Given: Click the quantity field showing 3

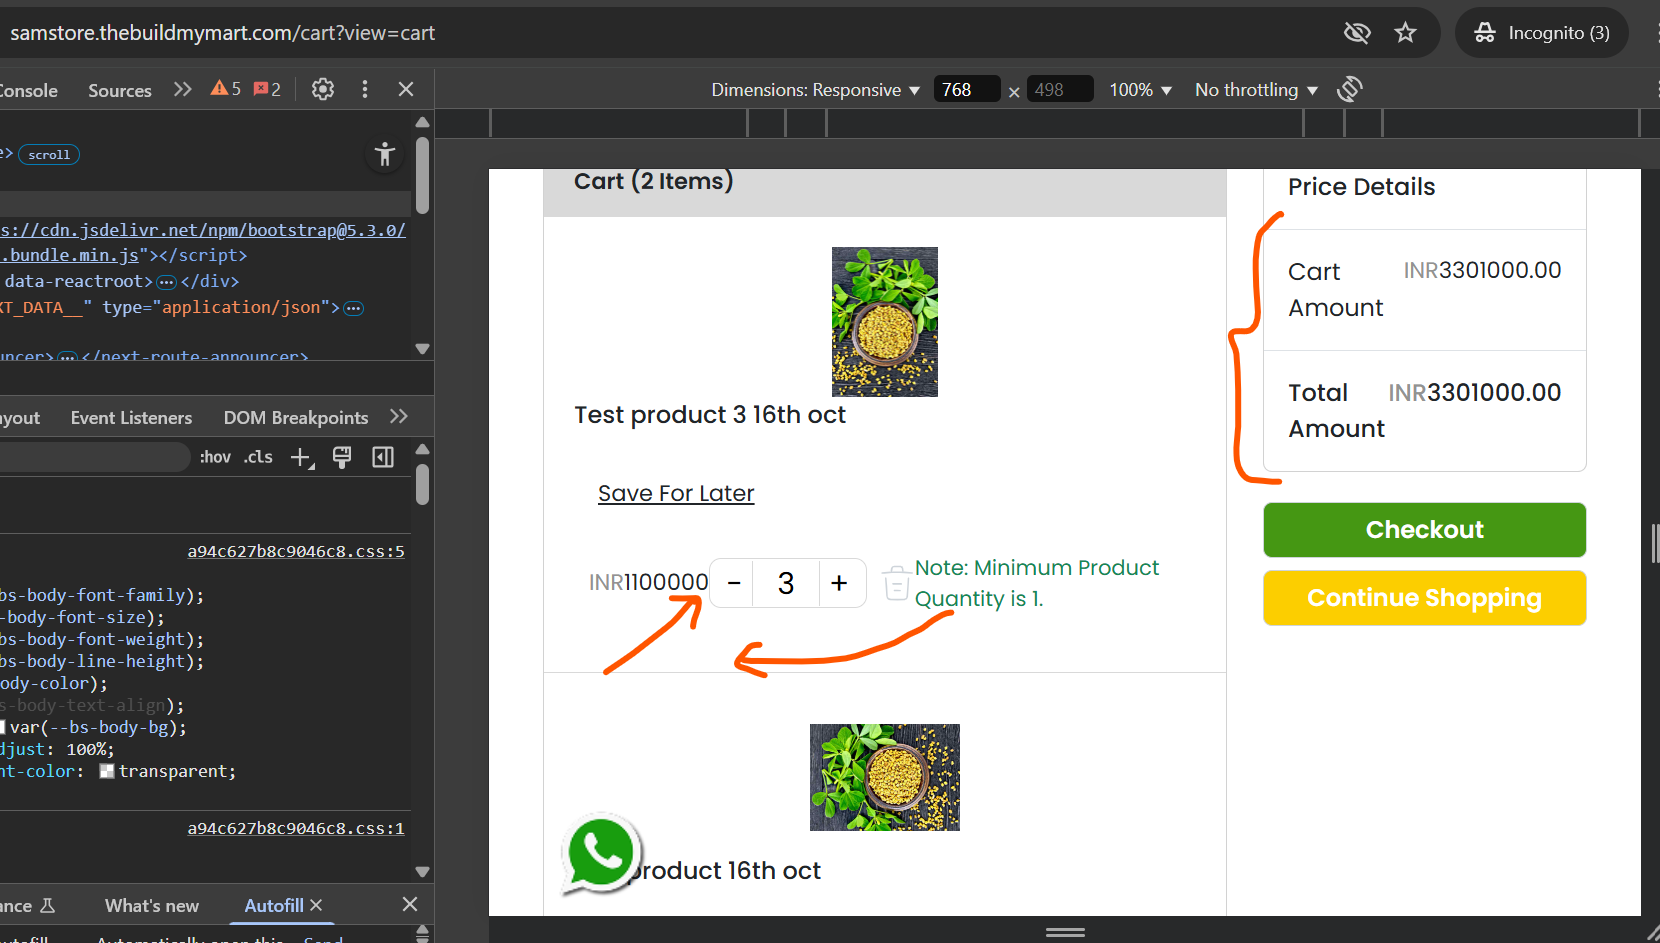Looking at the screenshot, I should [x=787, y=583].
